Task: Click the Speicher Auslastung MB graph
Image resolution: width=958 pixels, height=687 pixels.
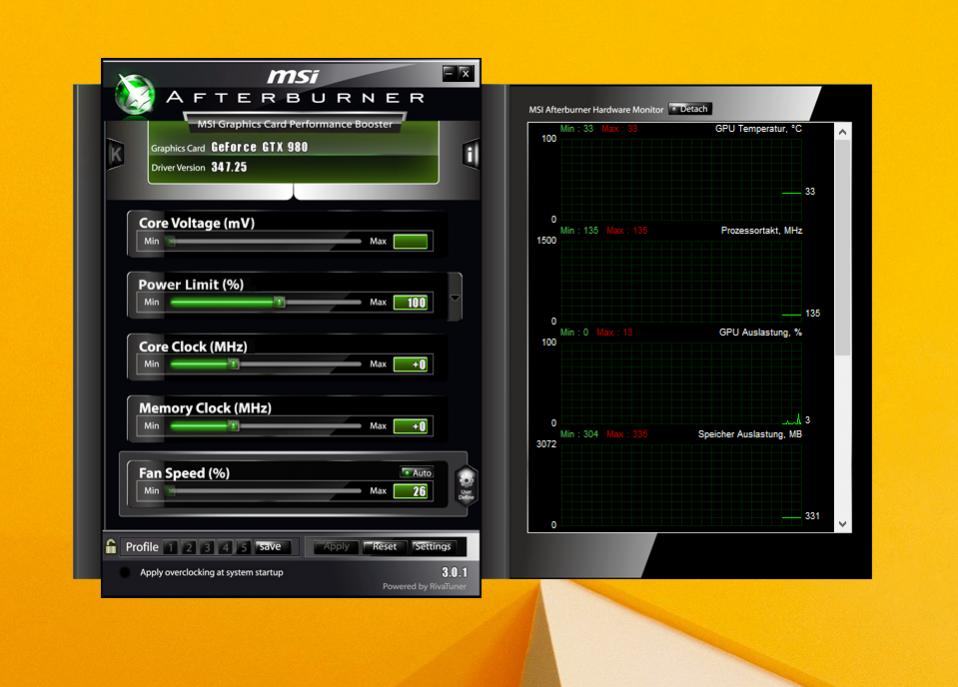Action: click(x=681, y=484)
